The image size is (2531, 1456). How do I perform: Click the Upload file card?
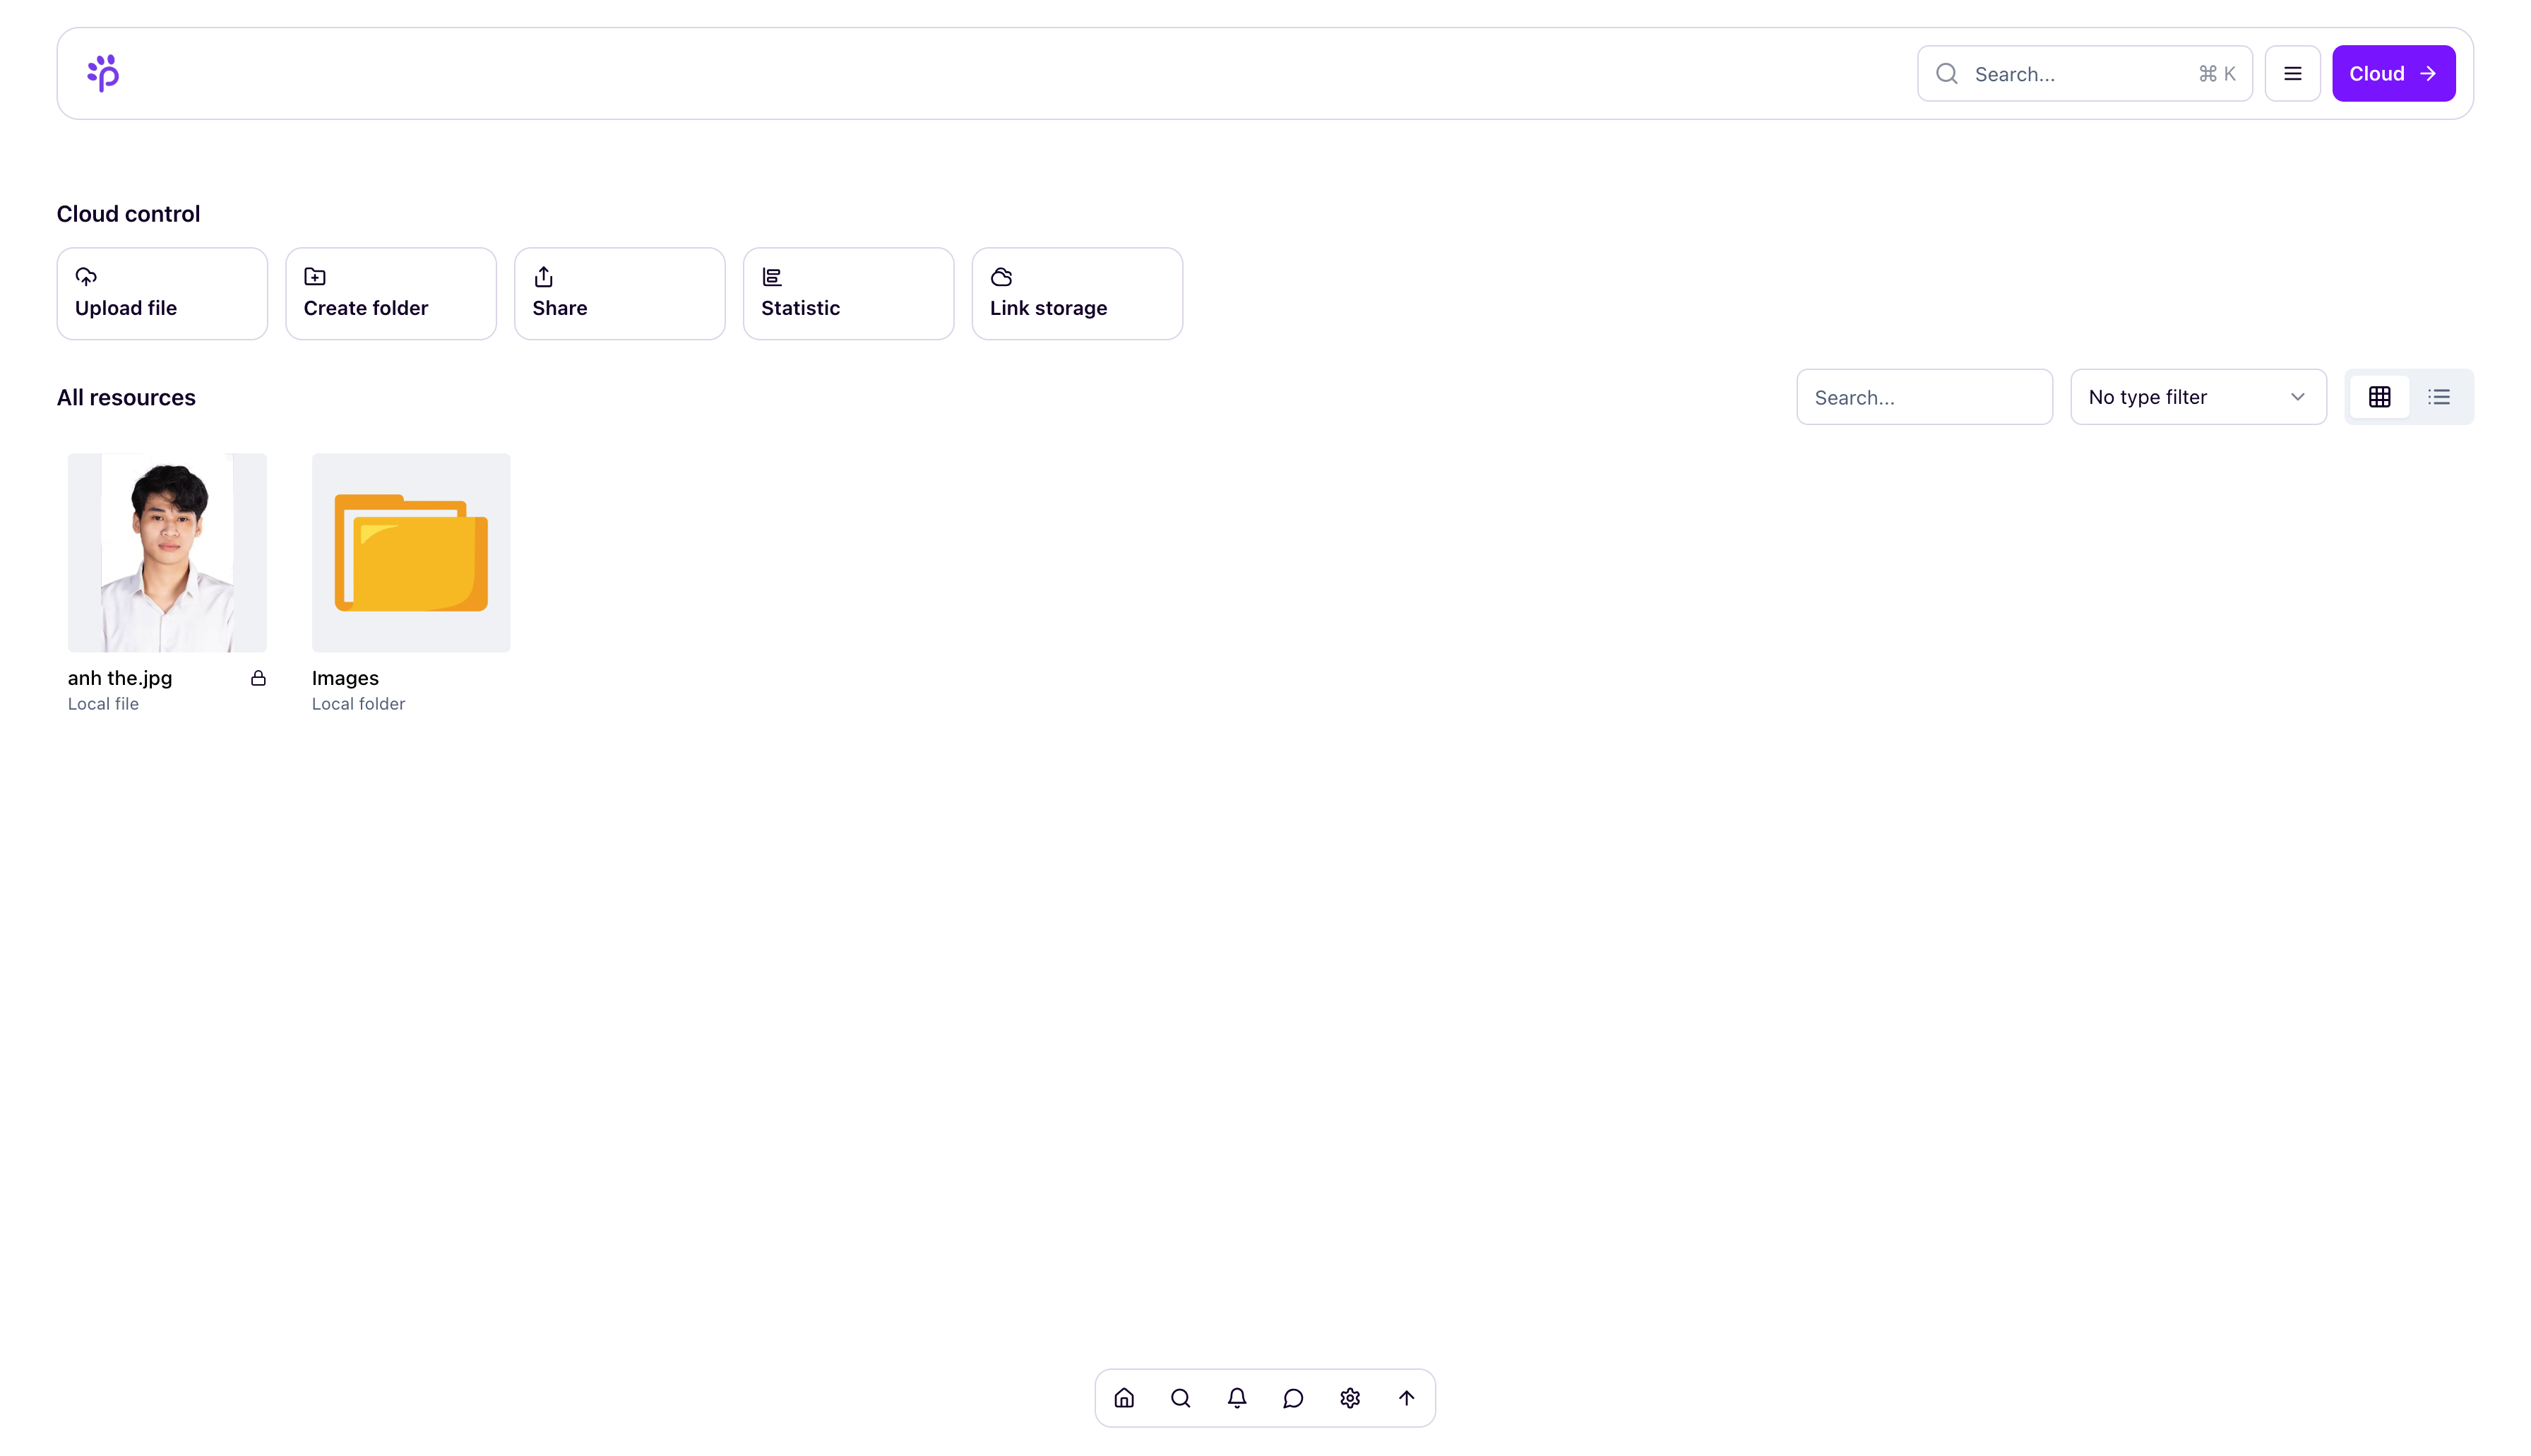[162, 294]
